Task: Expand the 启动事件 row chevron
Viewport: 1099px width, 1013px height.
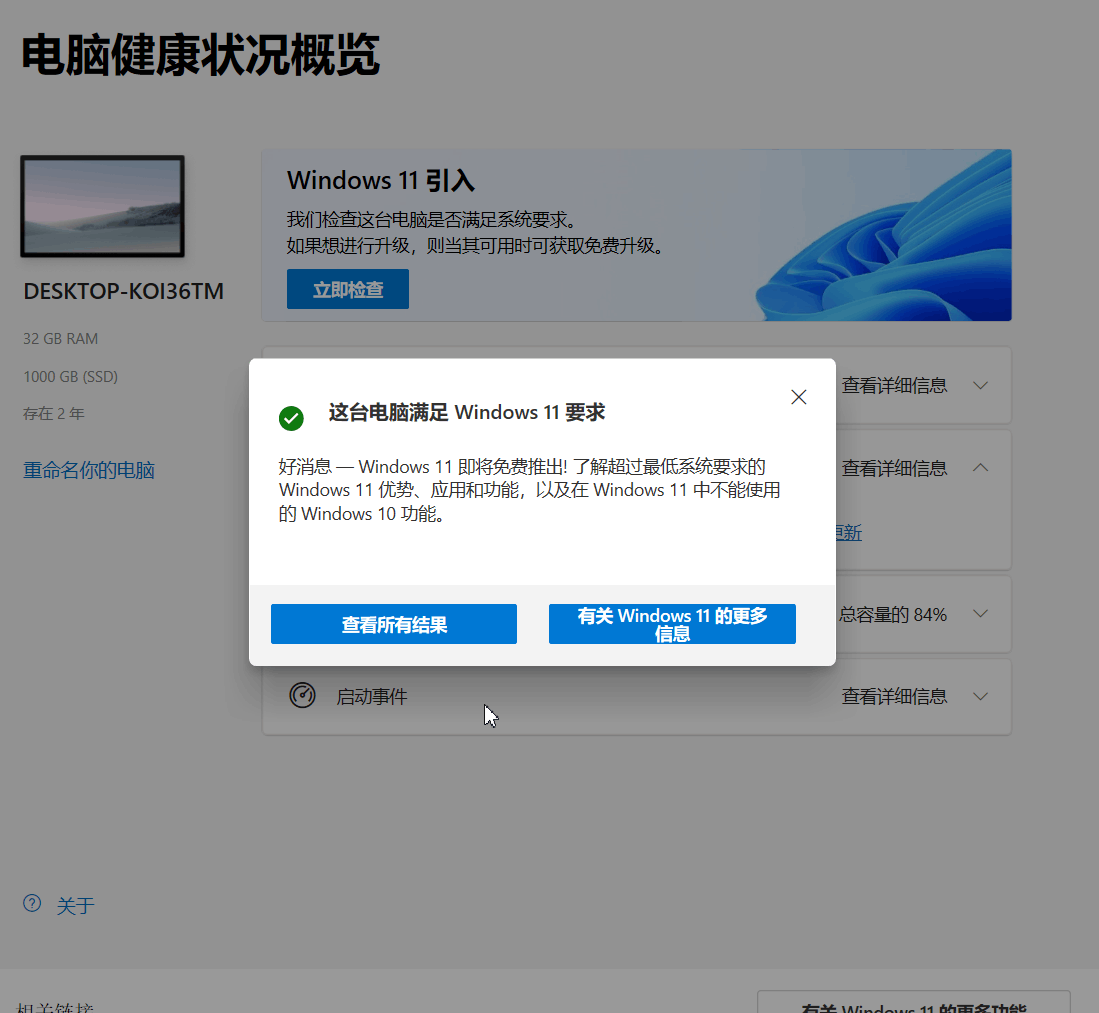Action: 981,696
